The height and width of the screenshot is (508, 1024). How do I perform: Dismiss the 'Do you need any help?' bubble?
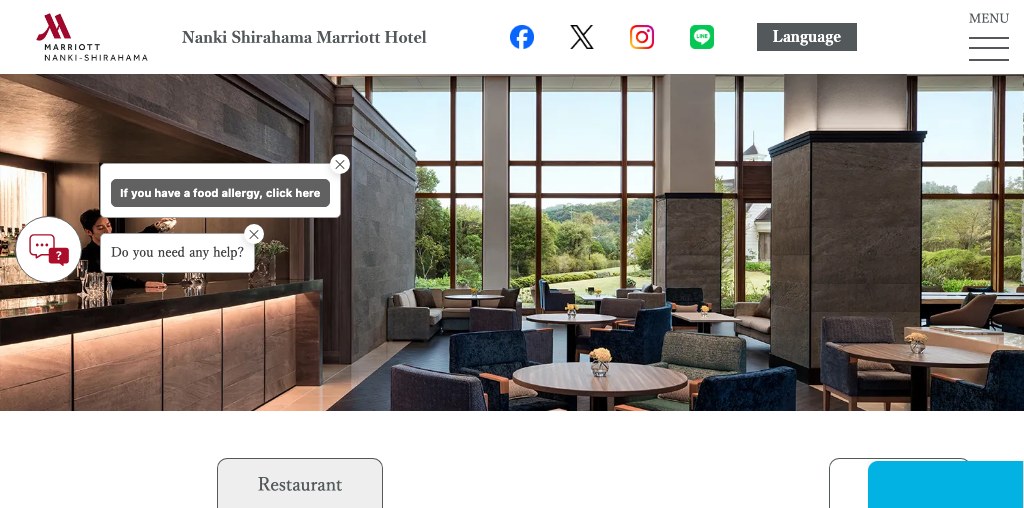point(254,234)
